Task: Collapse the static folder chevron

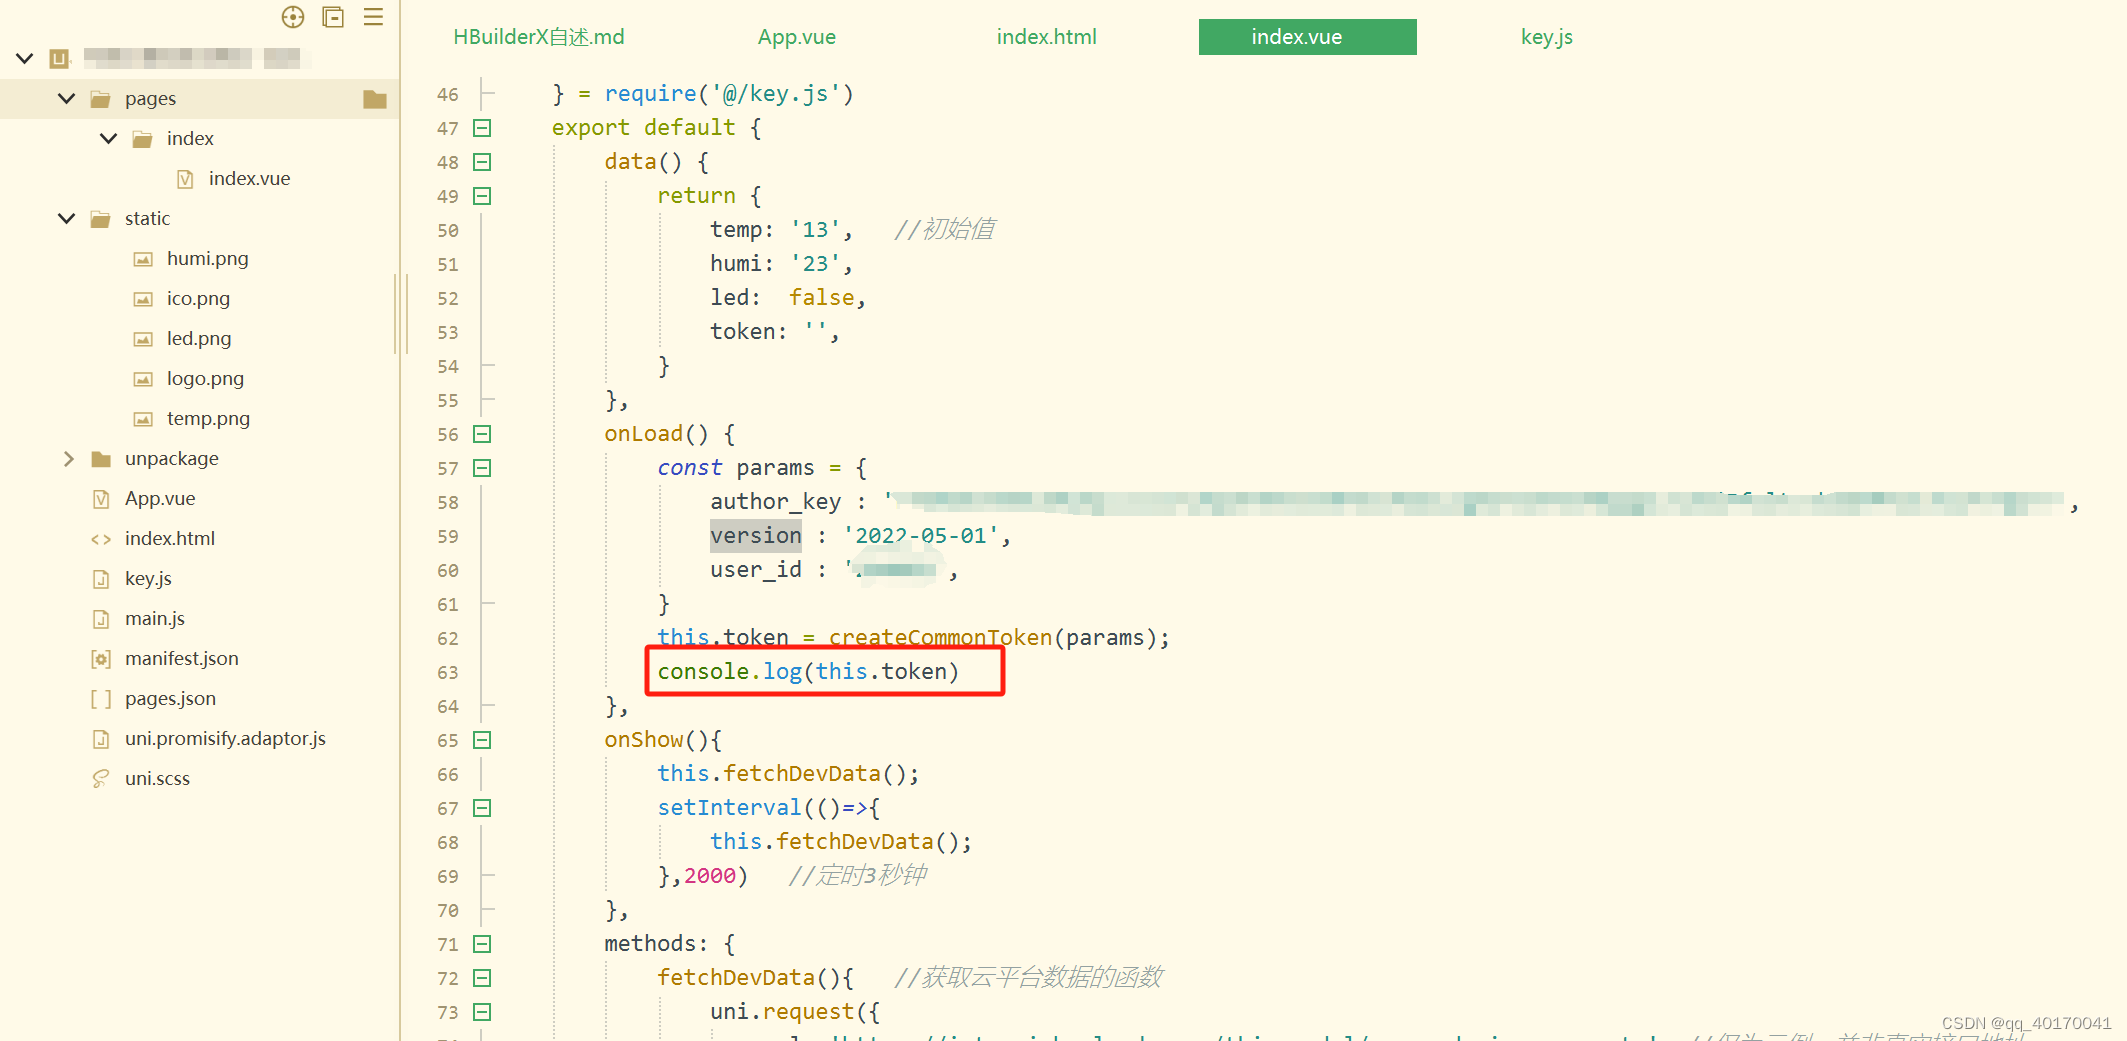Action: tap(67, 218)
